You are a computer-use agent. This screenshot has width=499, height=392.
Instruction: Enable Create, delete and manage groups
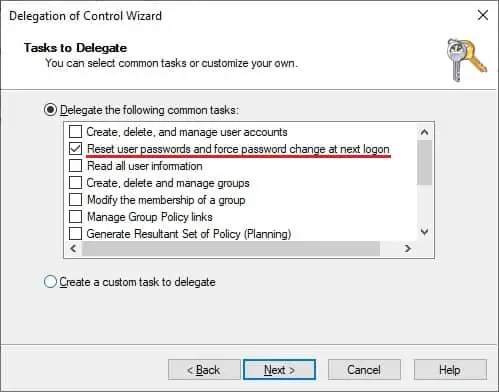[75, 183]
